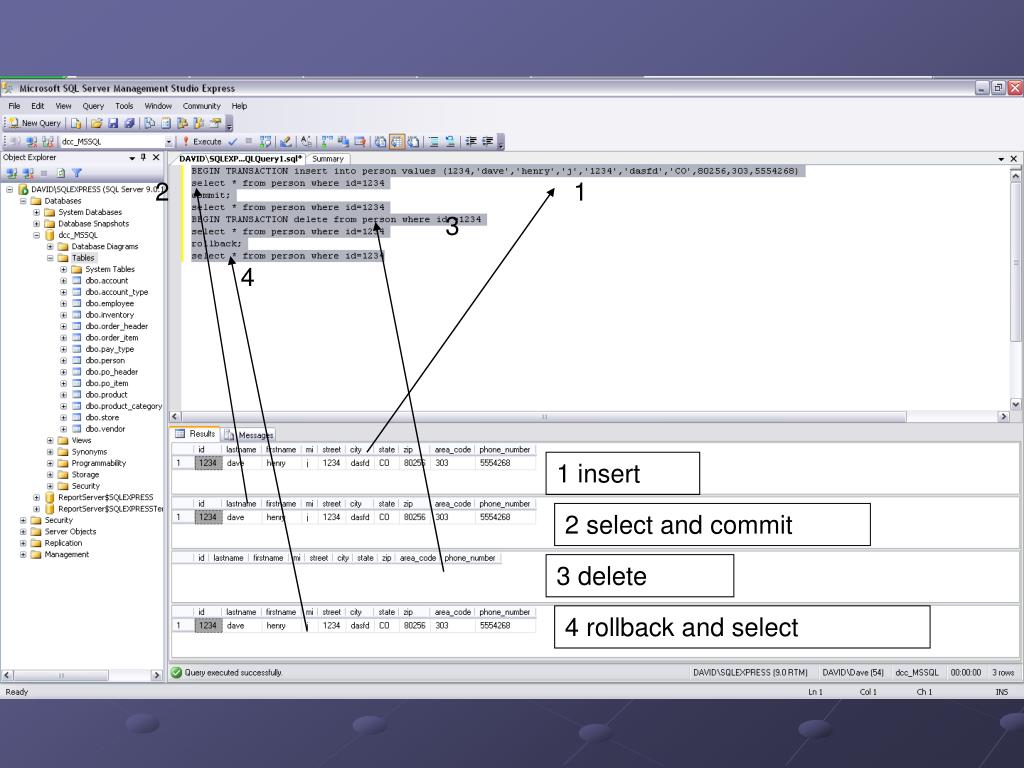Image resolution: width=1024 pixels, height=768 pixels.
Task: Open Design Query in Editor icon
Action: [x=285, y=141]
